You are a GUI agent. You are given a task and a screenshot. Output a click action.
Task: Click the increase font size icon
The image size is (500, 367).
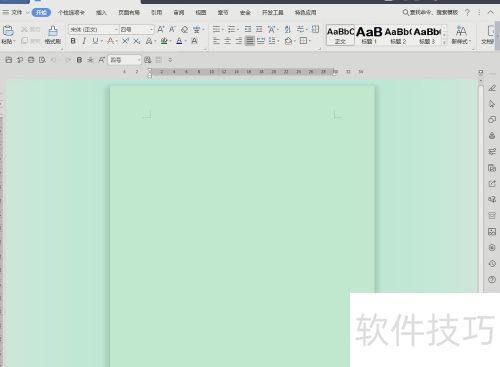pyautogui.click(x=161, y=29)
